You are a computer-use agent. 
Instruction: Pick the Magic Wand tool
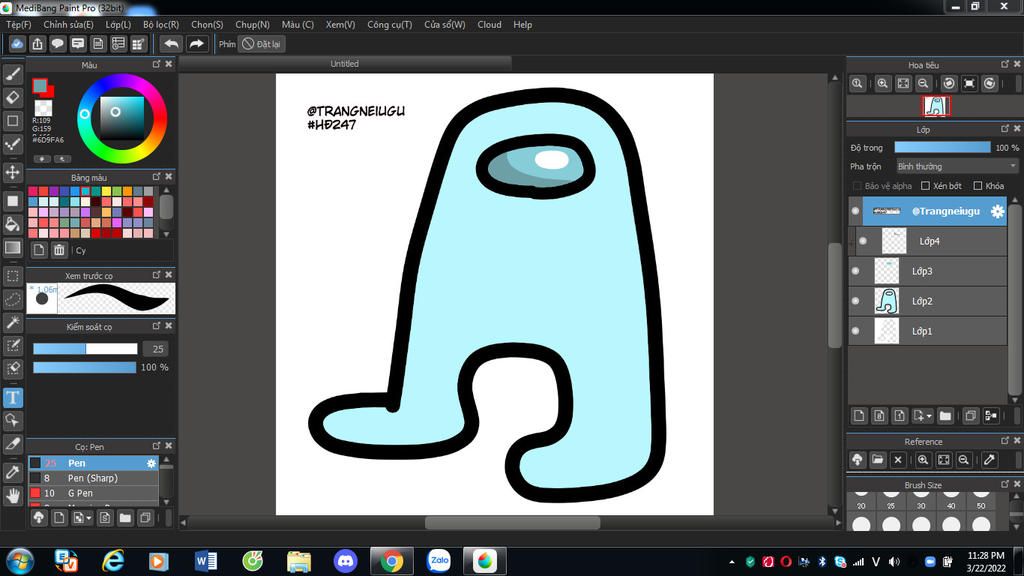click(12, 322)
